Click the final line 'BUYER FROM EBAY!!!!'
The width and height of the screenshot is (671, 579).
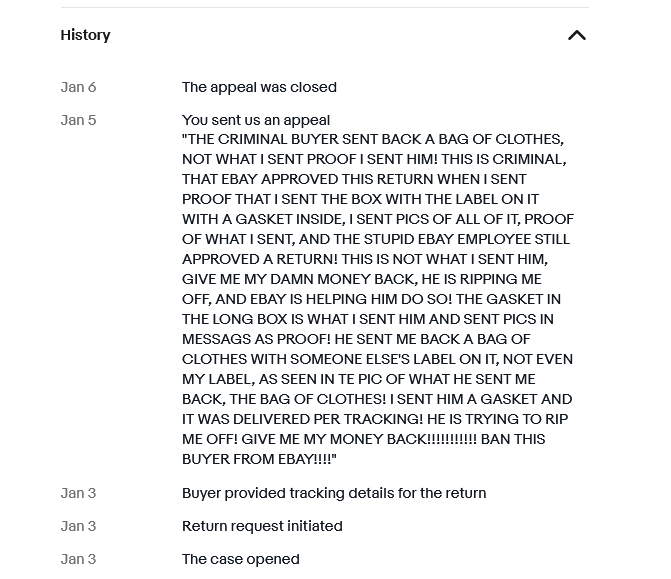click(259, 459)
